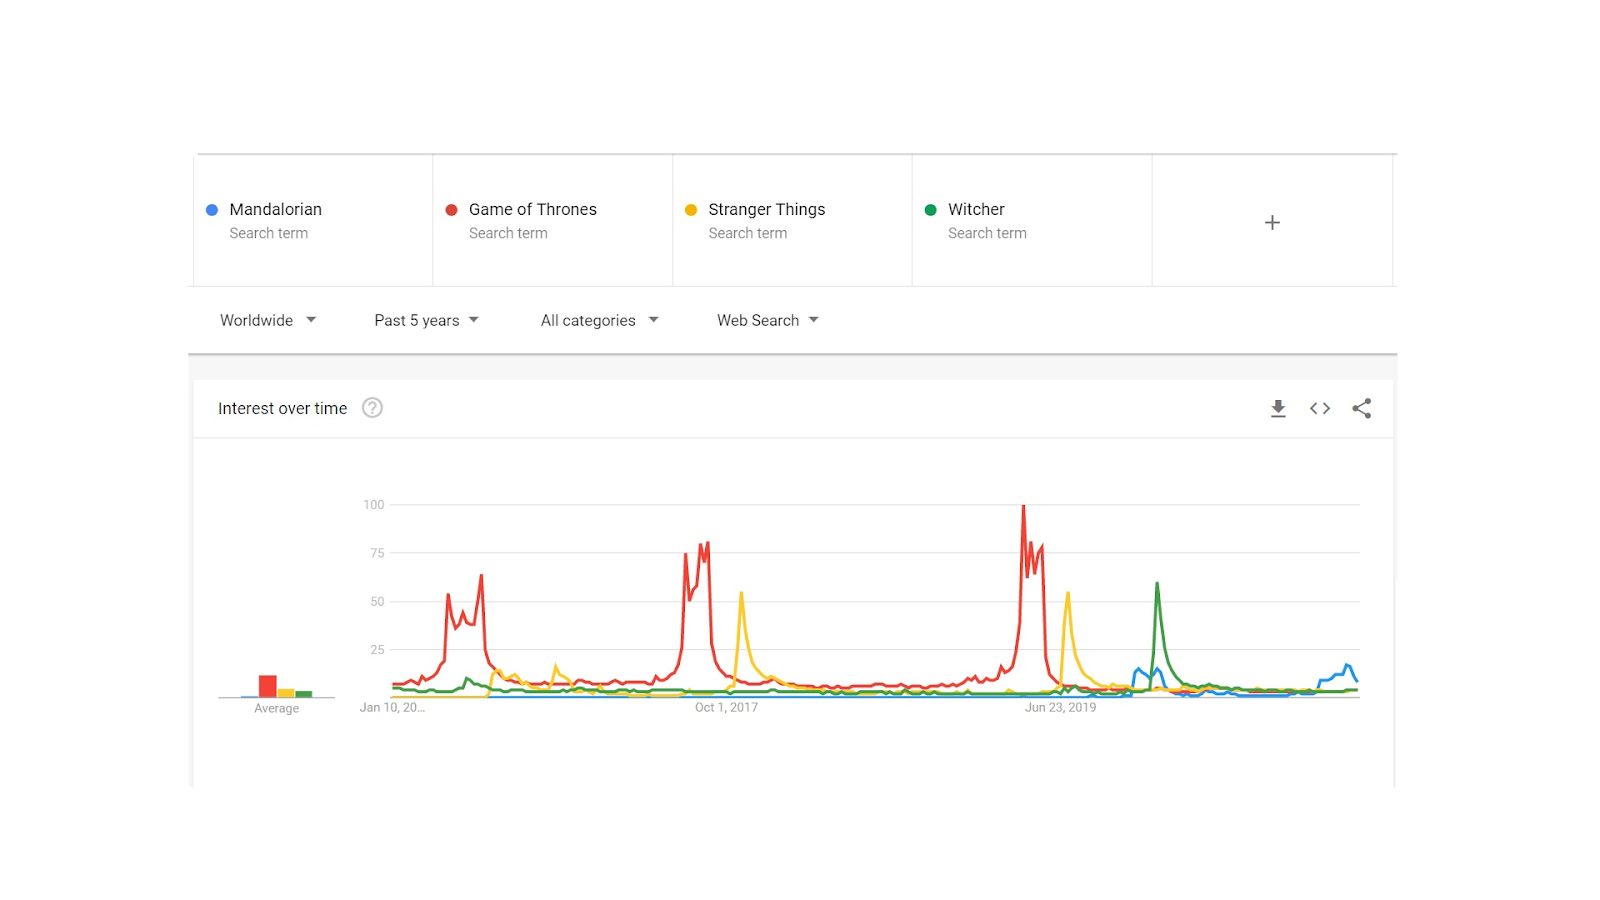This screenshot has height=900, width=1600.
Task: Click the 75 value on the y-axis
Action: (x=377, y=553)
